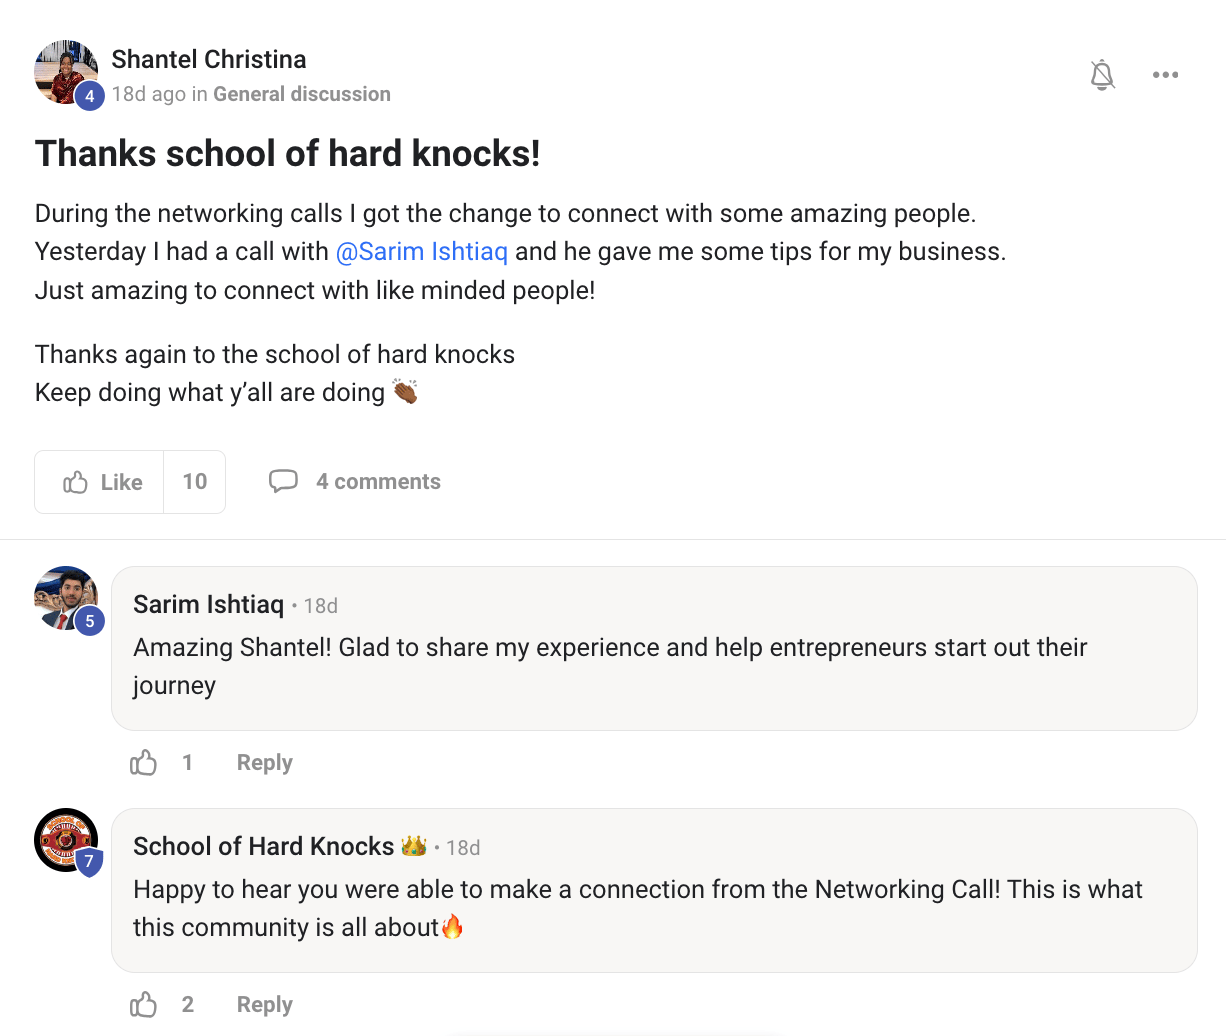Like Sarim Ishtiaq's comment with thumbs-up
Image resolution: width=1226 pixels, height=1036 pixels.
click(x=144, y=763)
